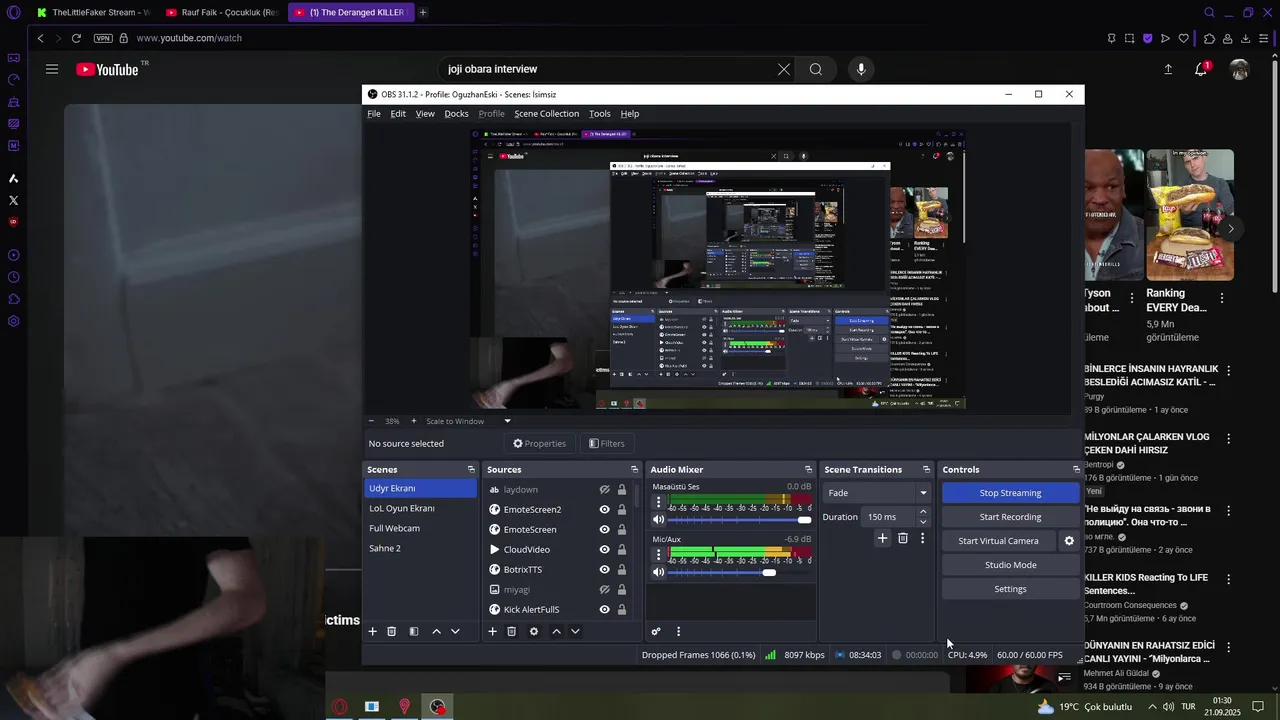Open Mic/Aux channel options dots
1280x720 pixels.
[658, 555]
